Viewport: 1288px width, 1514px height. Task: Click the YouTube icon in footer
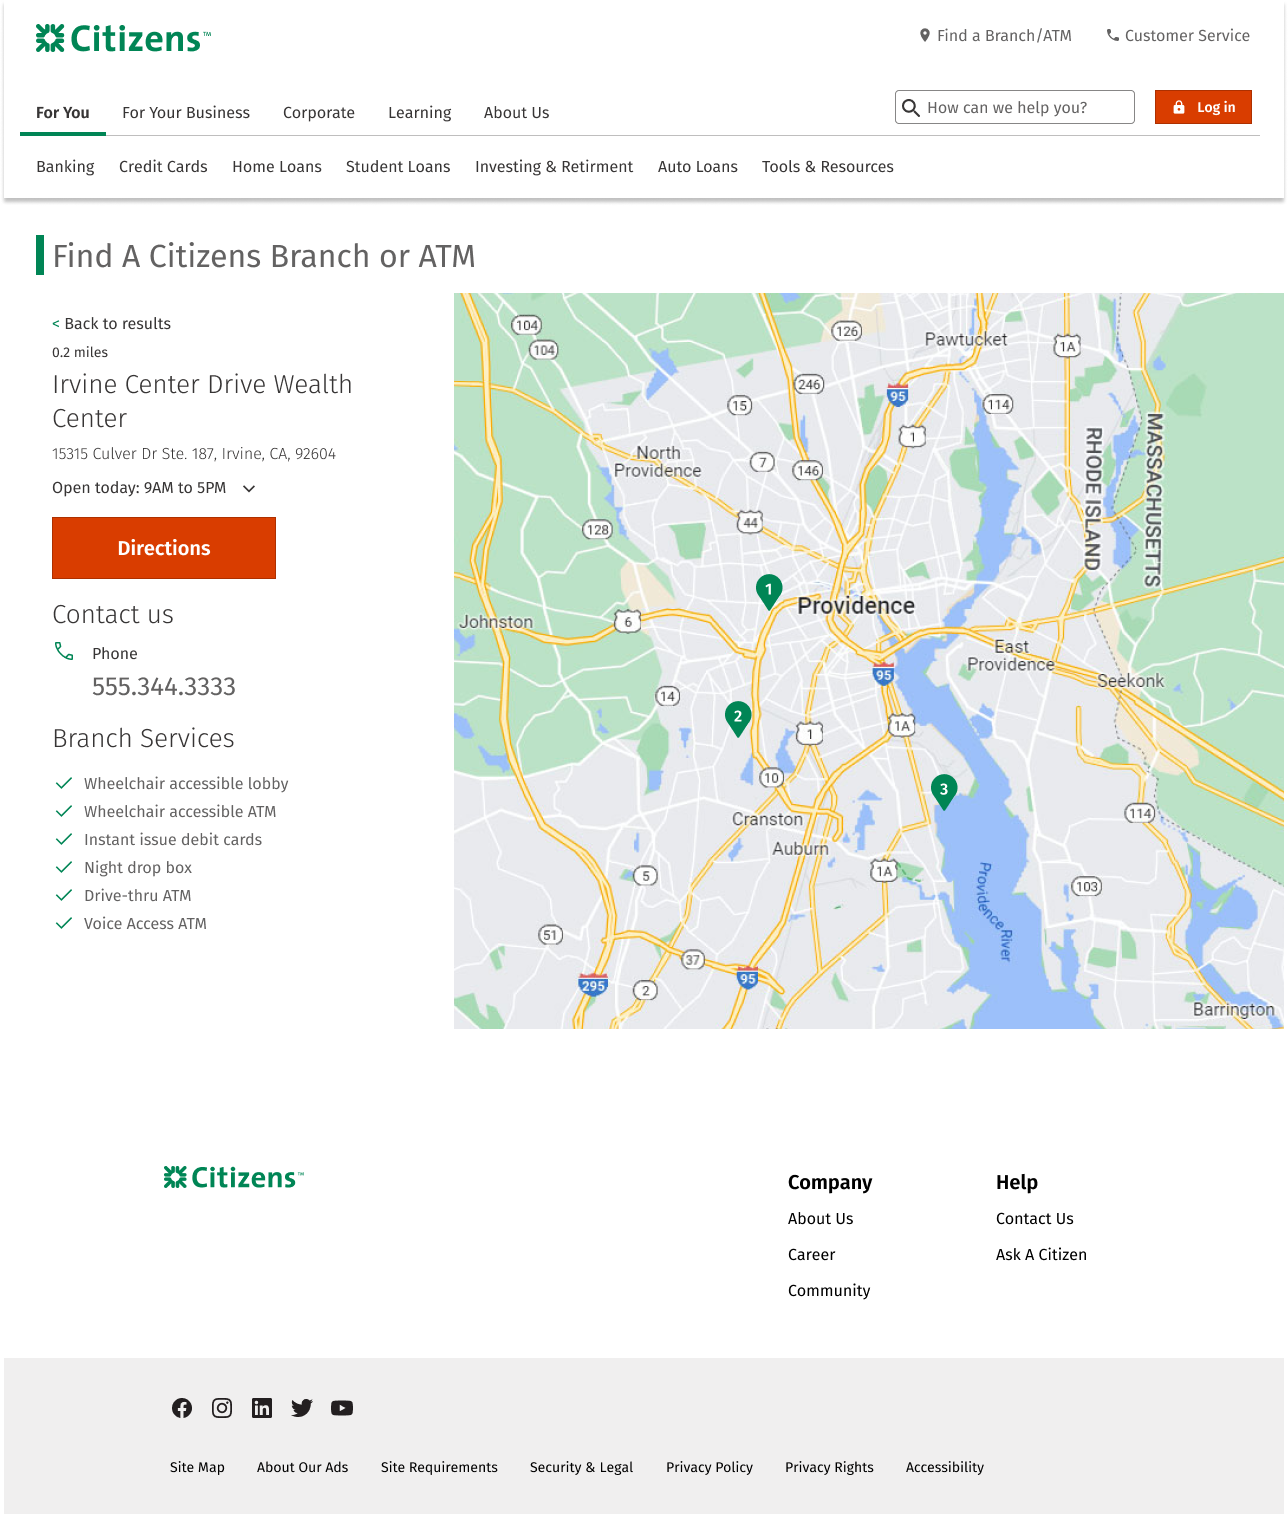342,1408
